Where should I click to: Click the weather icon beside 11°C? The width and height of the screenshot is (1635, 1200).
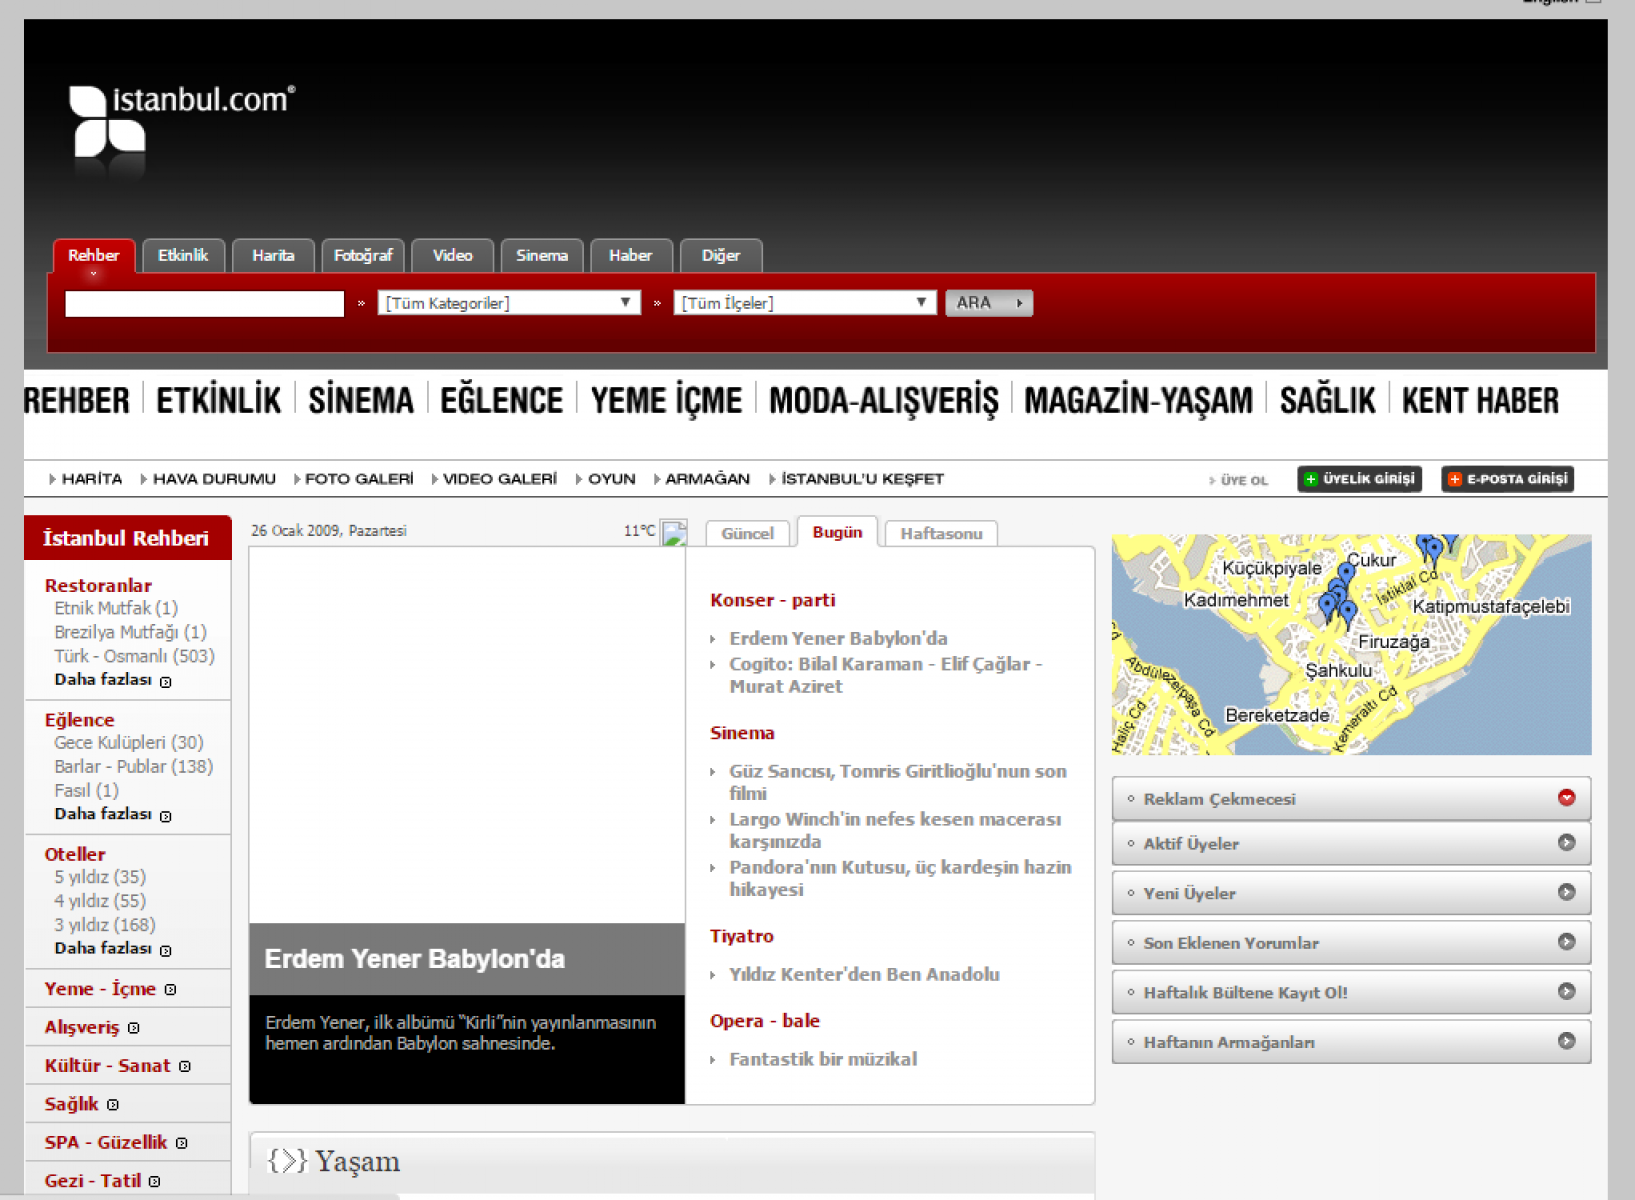coord(674,532)
